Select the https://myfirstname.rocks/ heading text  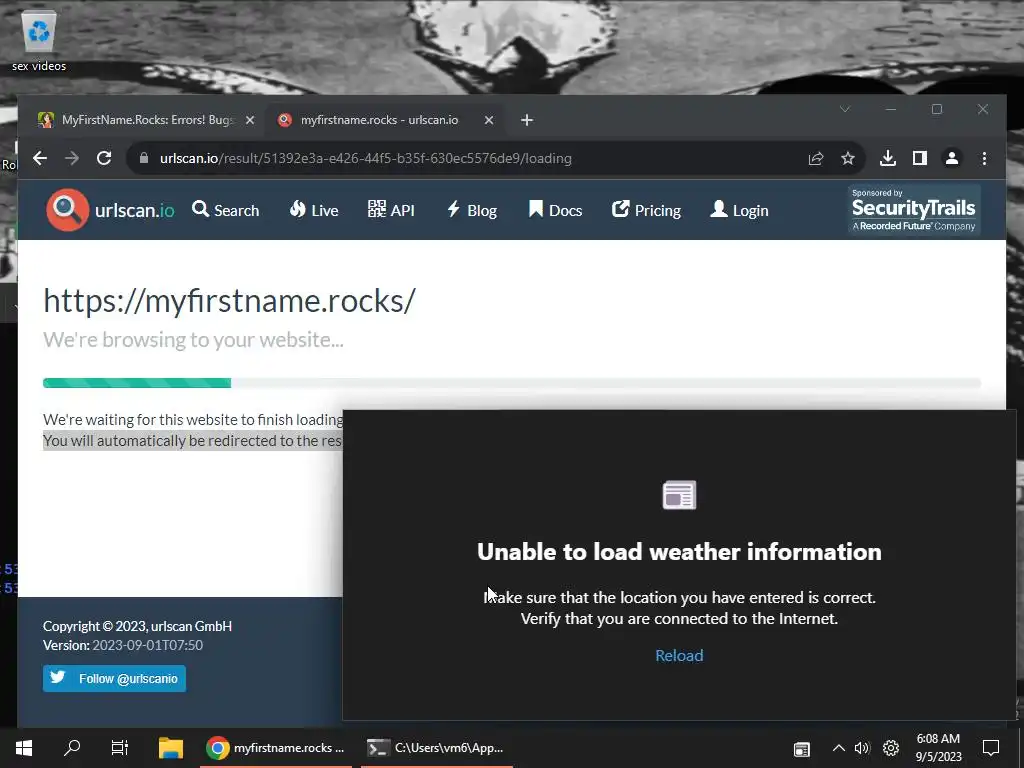pos(229,301)
